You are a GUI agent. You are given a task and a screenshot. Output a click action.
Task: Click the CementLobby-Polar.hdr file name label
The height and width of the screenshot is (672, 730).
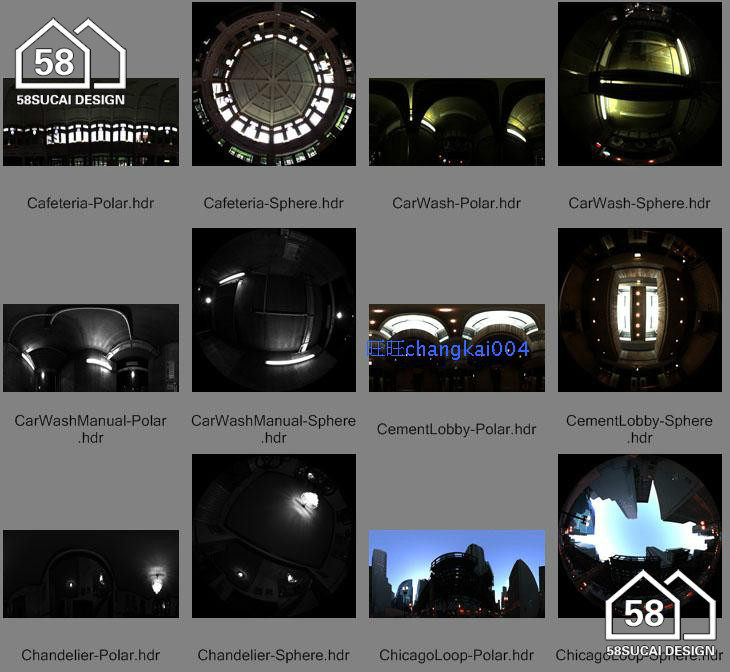(x=457, y=429)
